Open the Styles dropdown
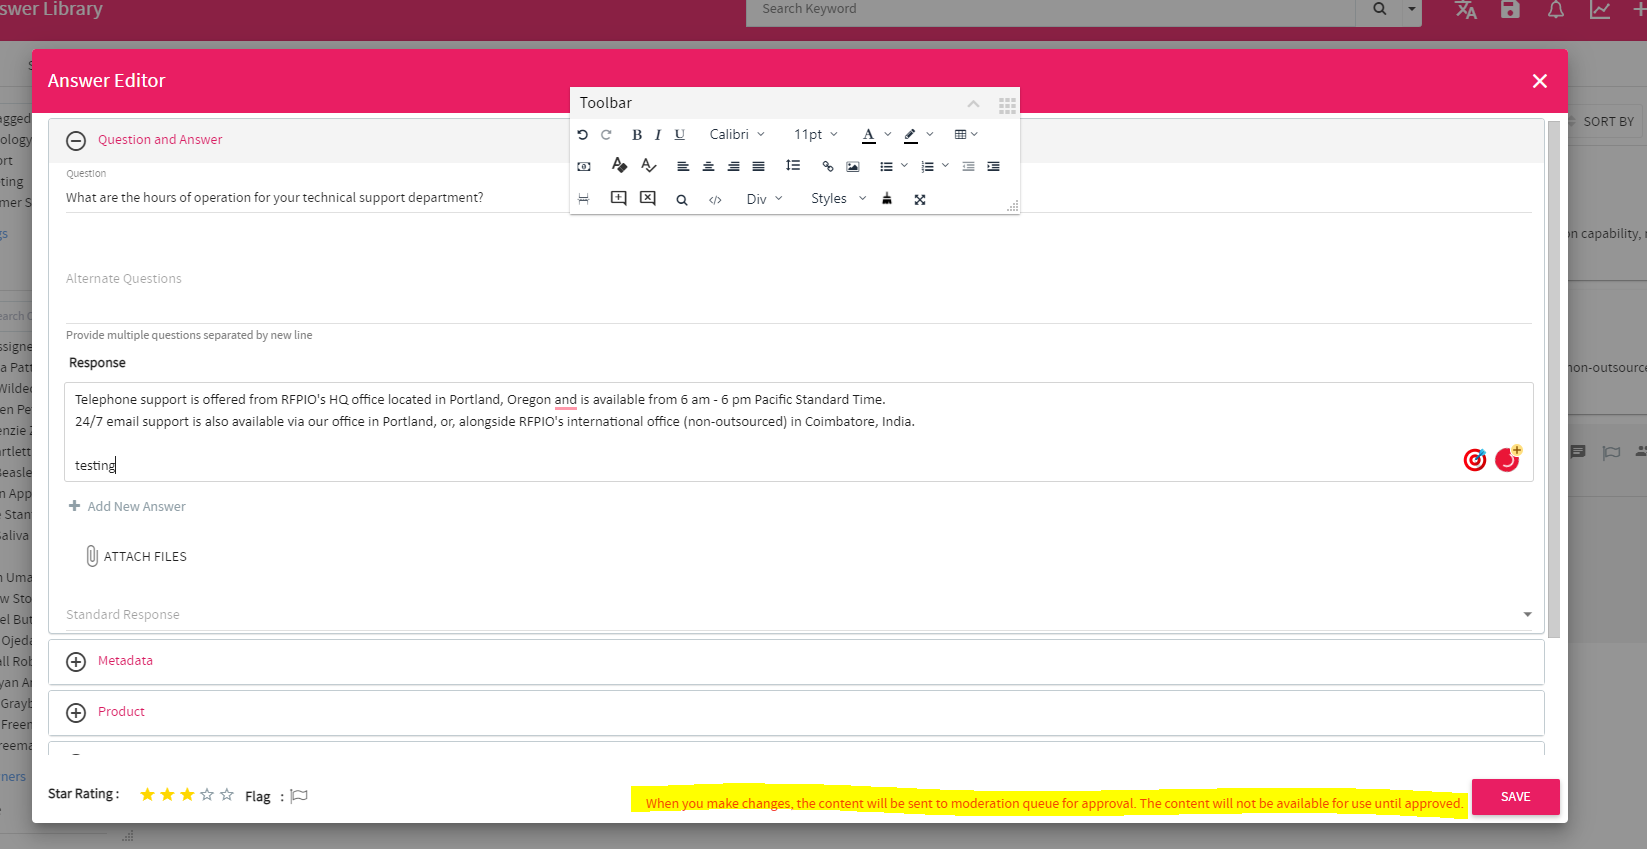 838,199
